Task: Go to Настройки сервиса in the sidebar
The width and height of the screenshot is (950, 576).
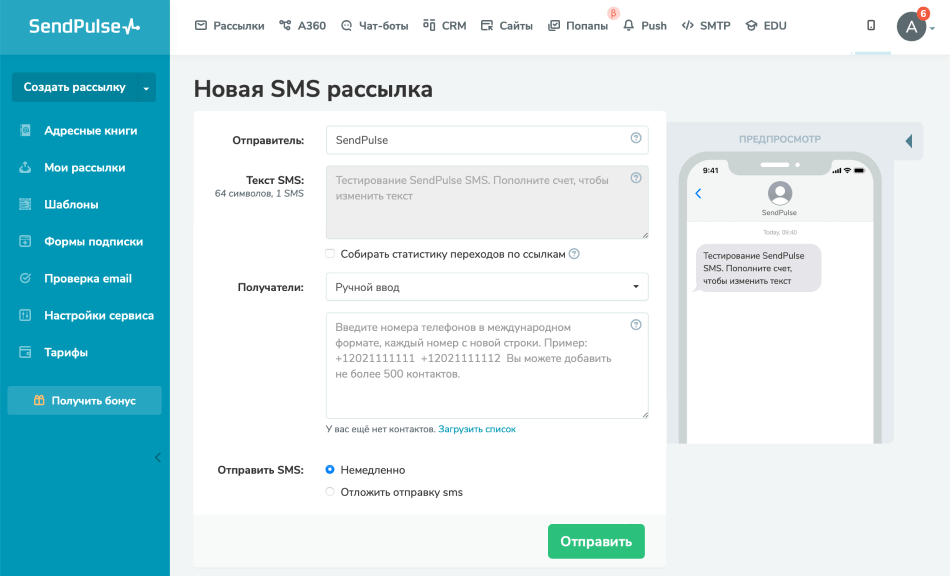Action: [x=99, y=315]
